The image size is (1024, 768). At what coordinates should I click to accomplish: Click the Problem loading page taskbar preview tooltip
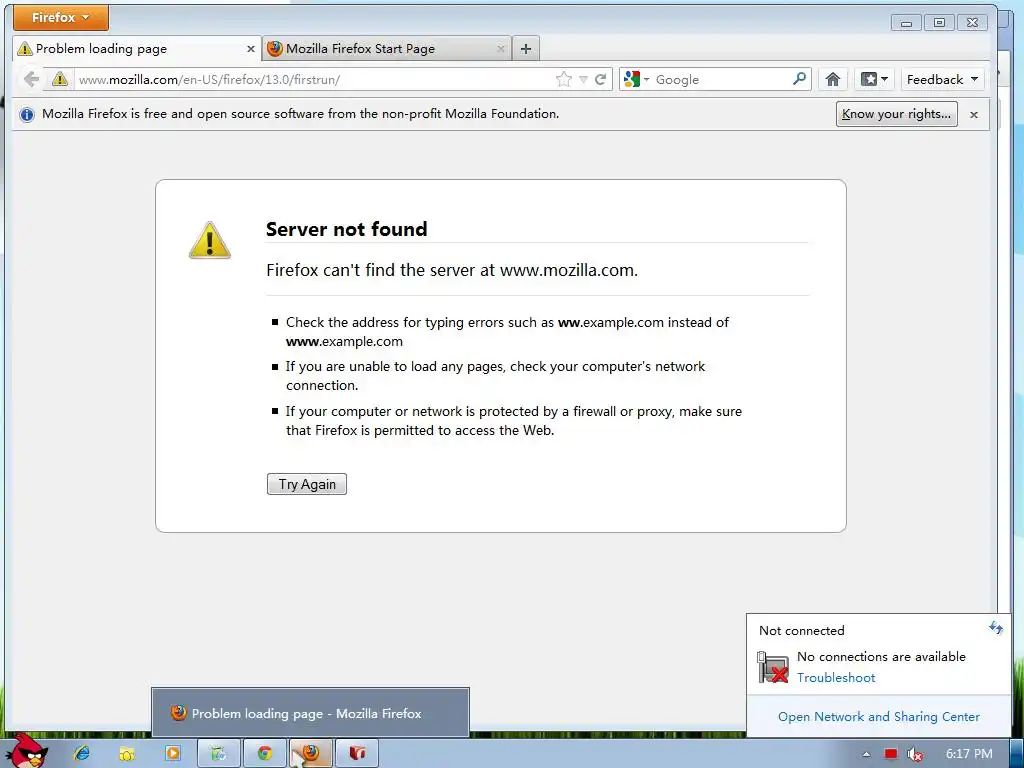click(x=310, y=713)
